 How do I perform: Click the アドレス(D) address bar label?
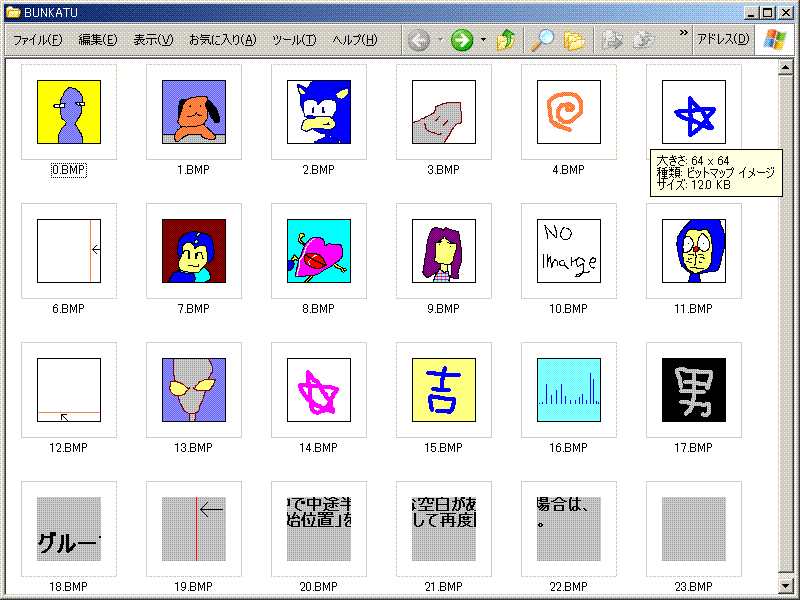point(723,40)
